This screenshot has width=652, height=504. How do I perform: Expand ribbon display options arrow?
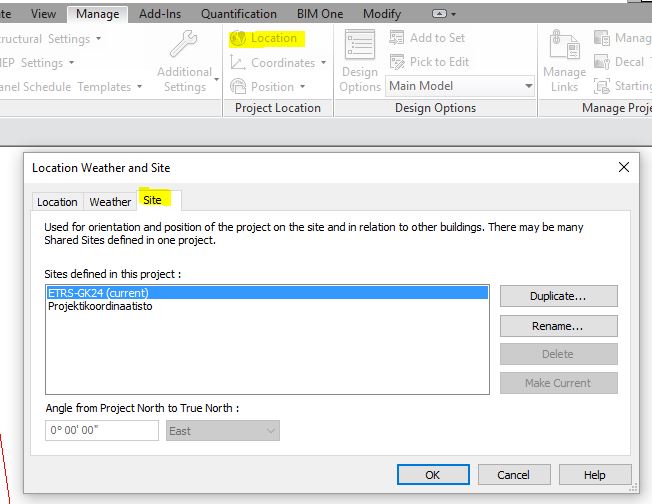[453, 14]
